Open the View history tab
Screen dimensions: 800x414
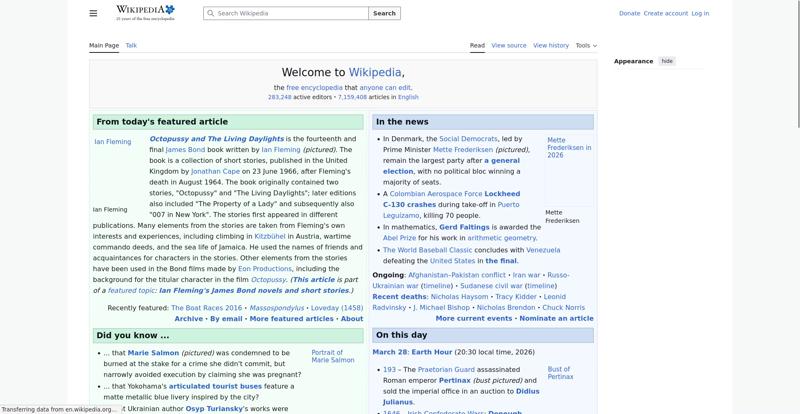pyautogui.click(x=551, y=45)
